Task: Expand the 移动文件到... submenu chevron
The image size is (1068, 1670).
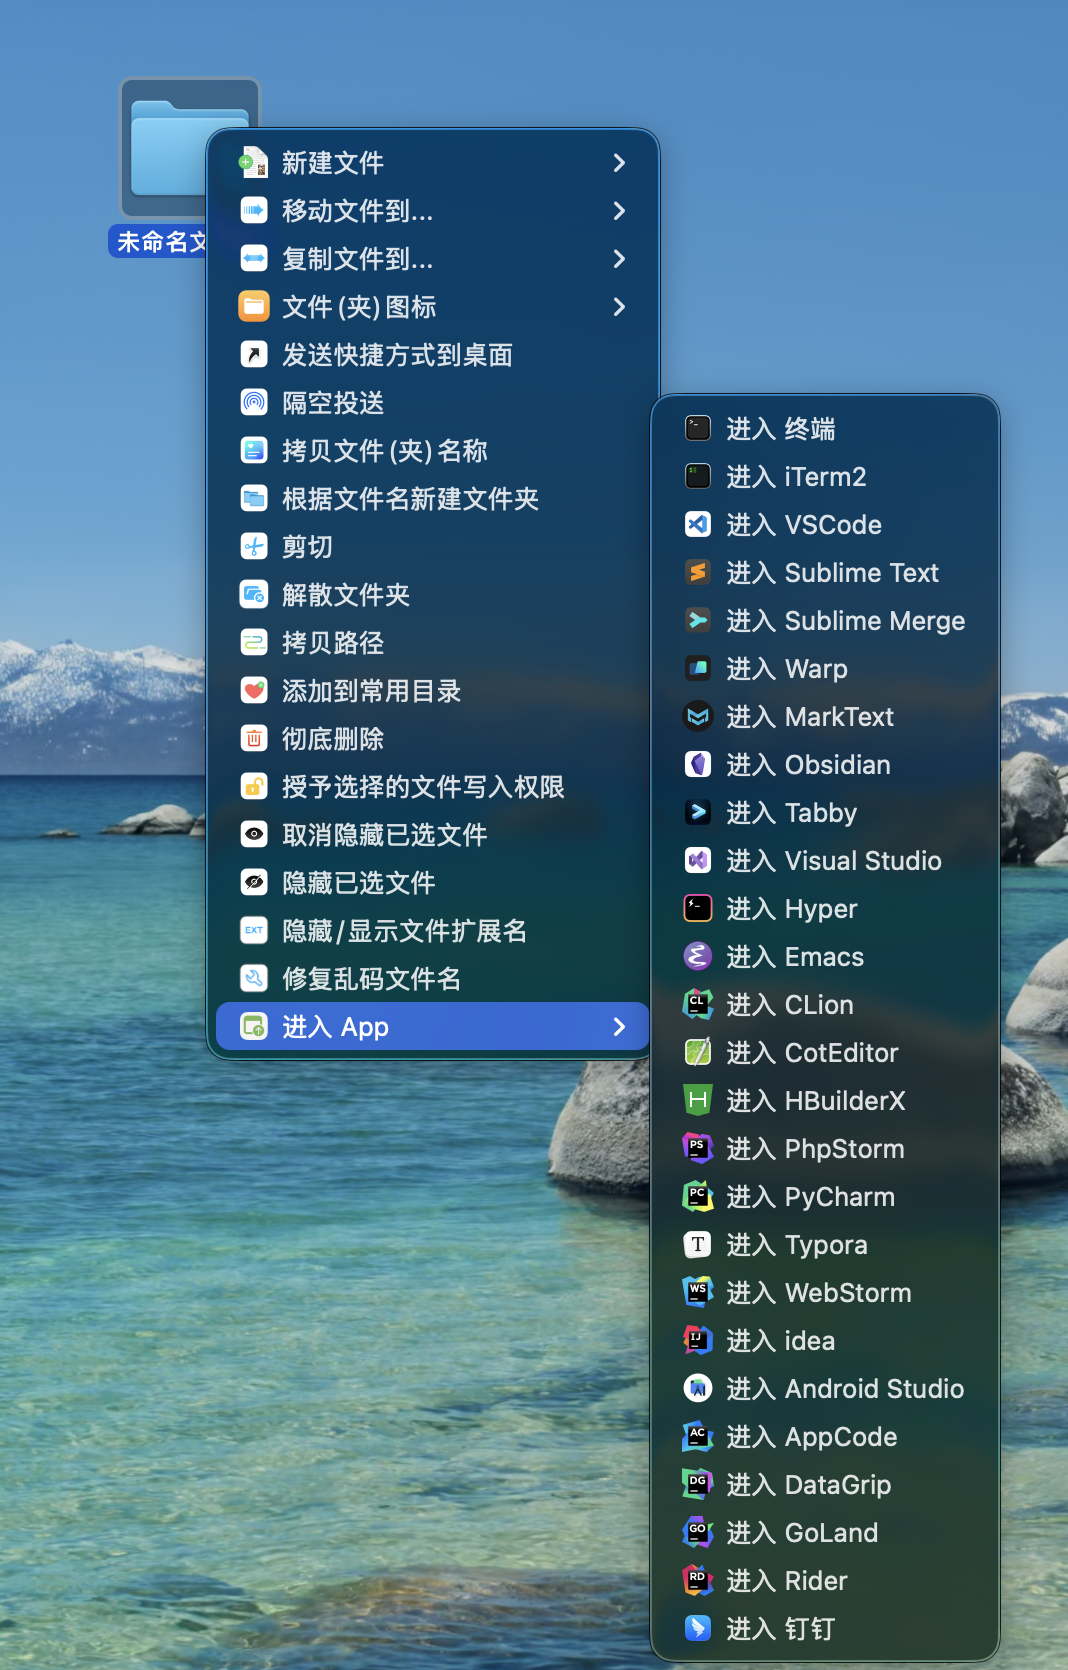Action: point(619,211)
